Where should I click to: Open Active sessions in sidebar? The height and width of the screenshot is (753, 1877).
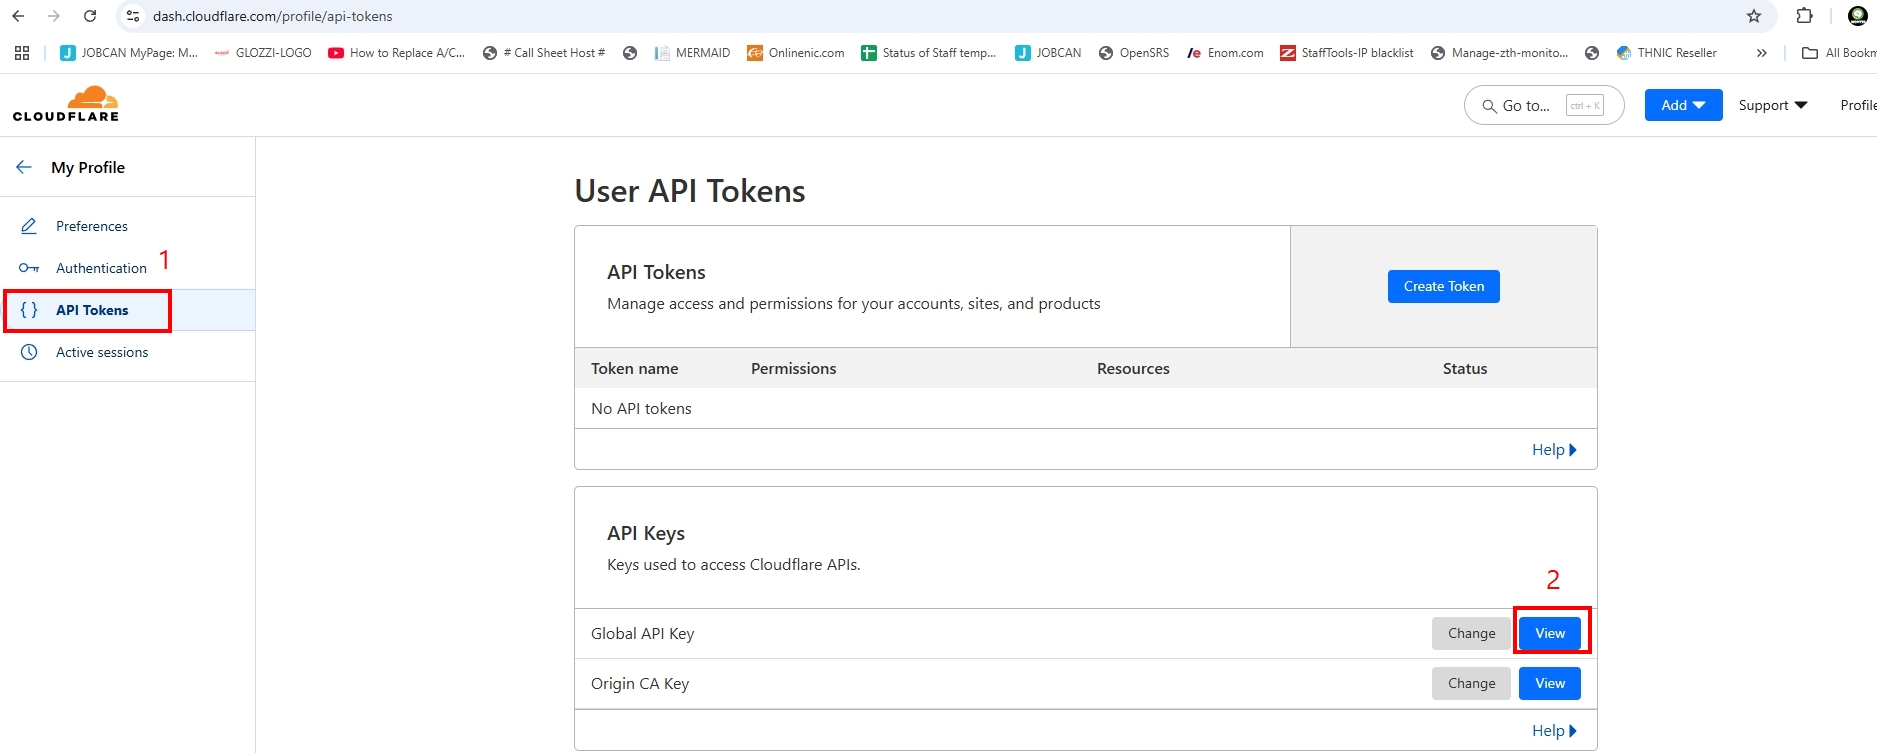pyautogui.click(x=102, y=352)
